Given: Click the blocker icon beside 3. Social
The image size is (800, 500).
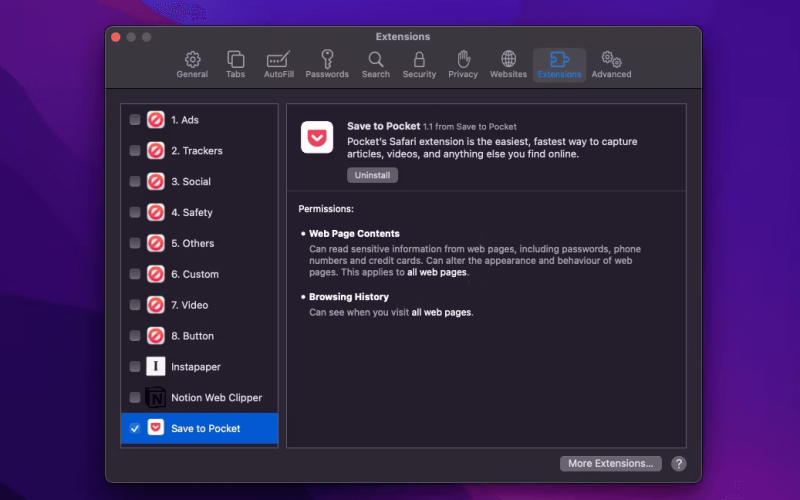Looking at the screenshot, I should [x=156, y=182].
